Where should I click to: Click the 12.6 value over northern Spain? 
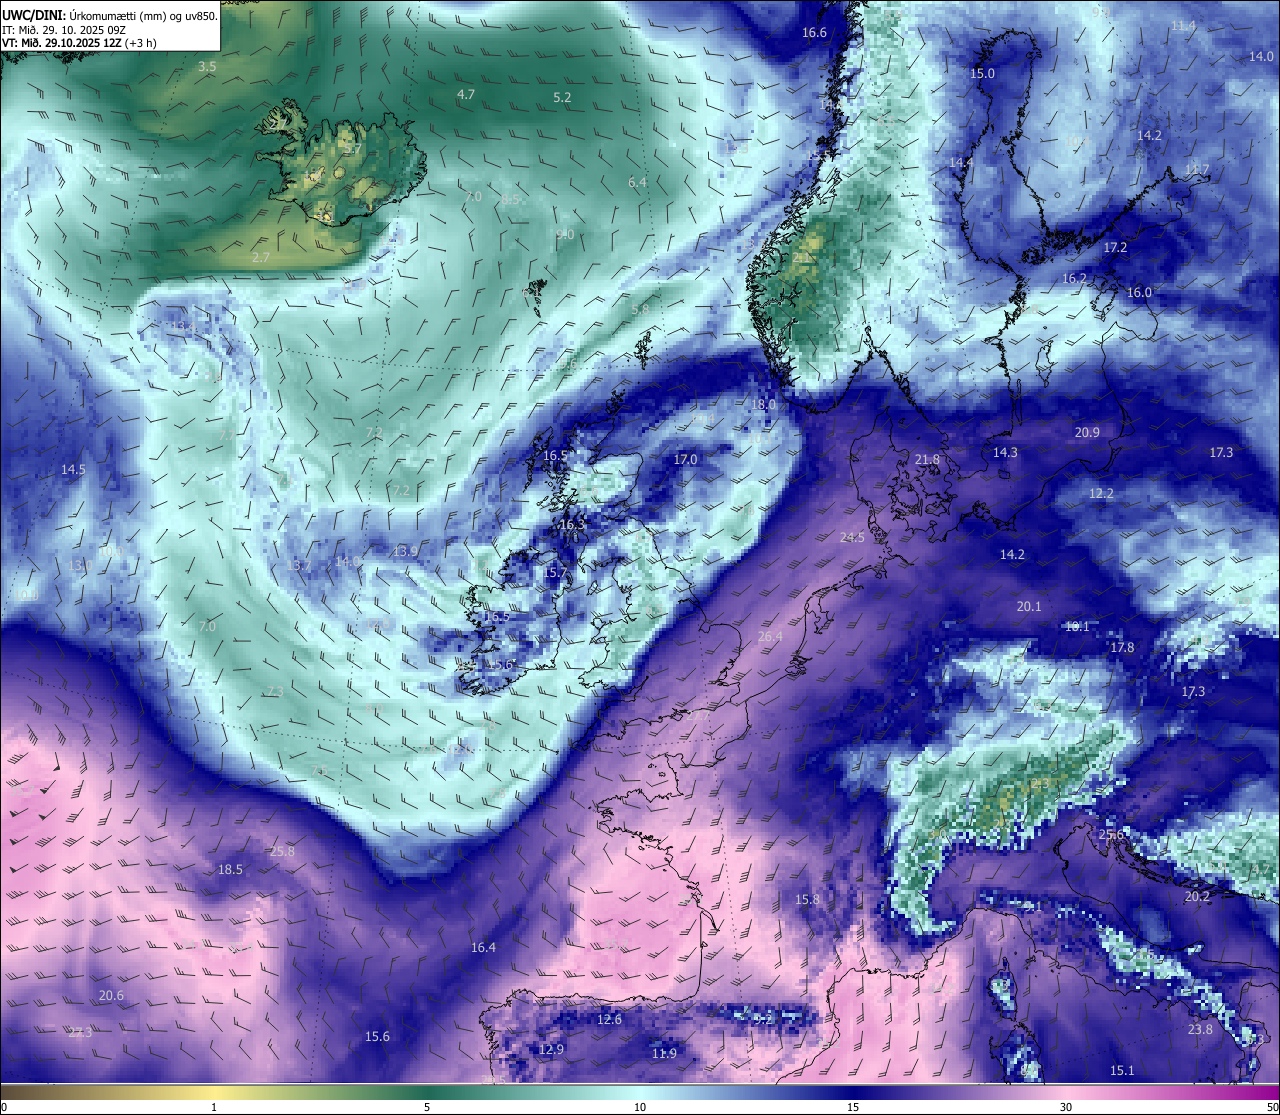click(x=609, y=1019)
